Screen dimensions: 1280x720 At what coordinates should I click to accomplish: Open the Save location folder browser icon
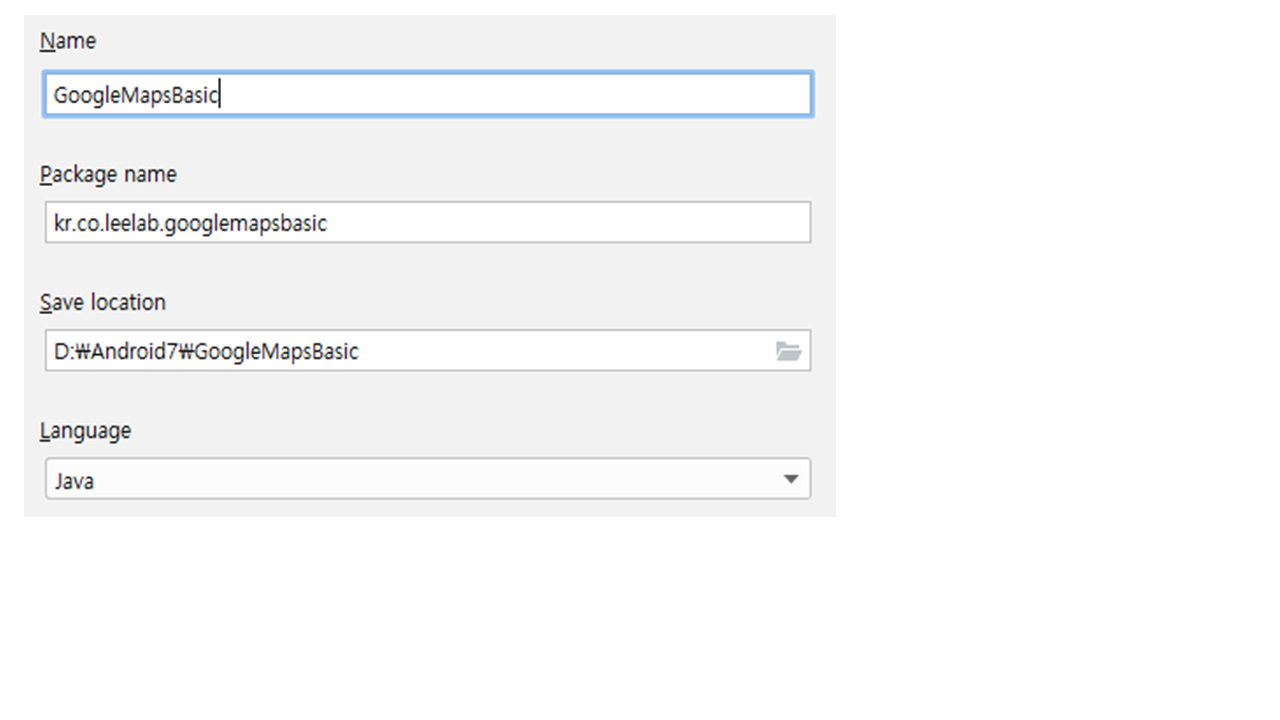click(788, 351)
